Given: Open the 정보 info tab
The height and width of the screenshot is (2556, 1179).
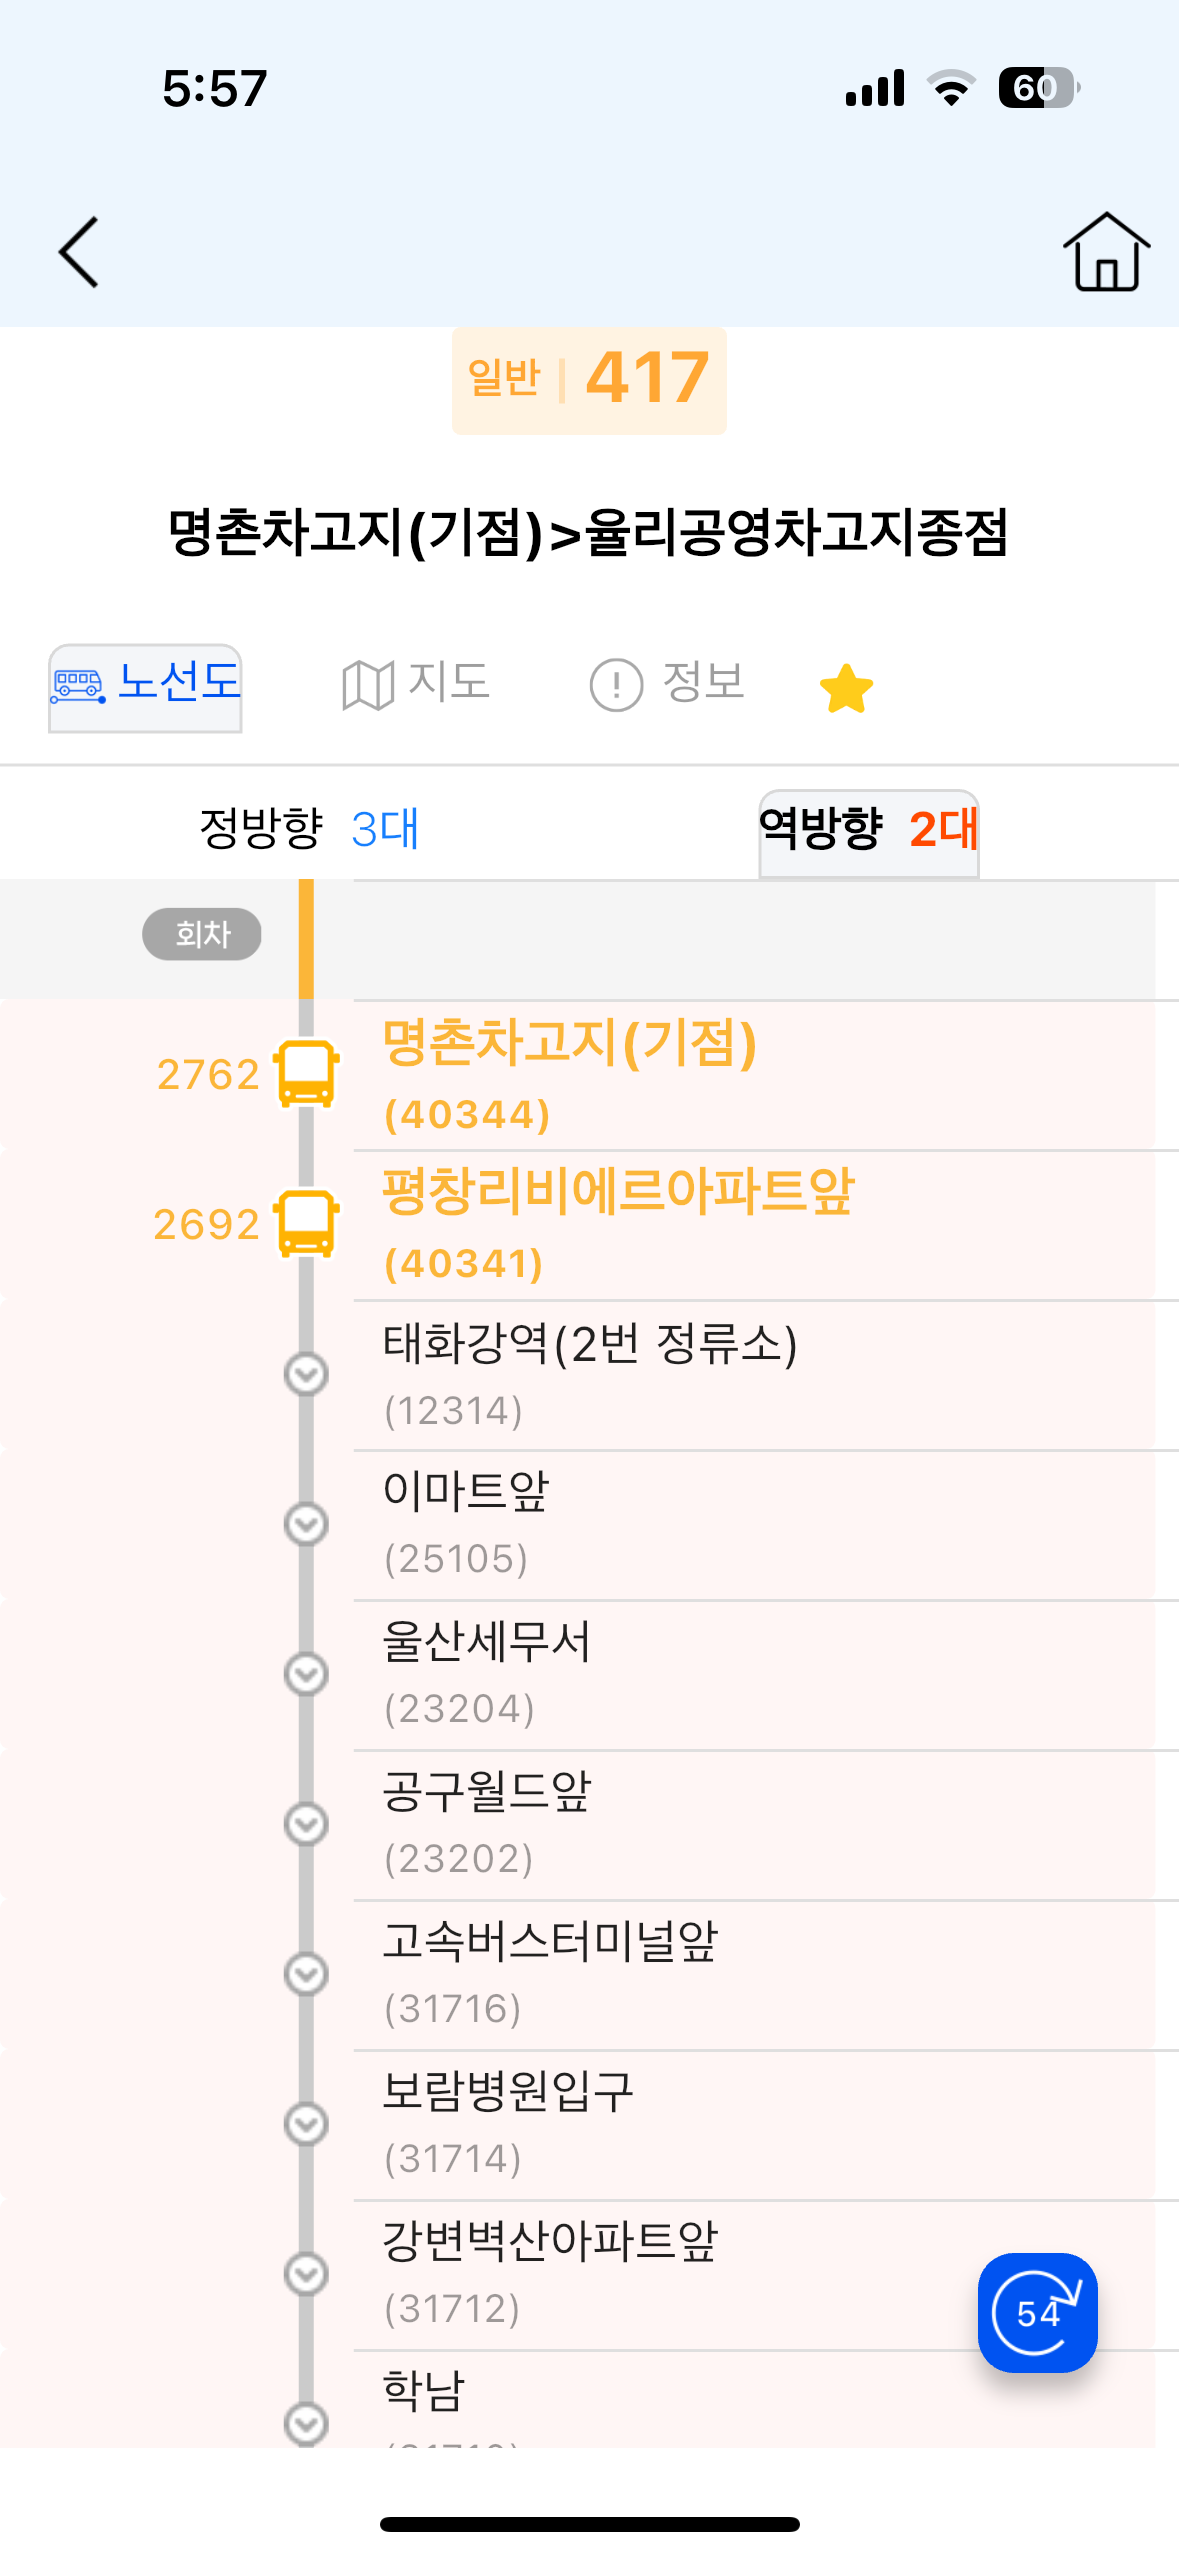Looking at the screenshot, I should point(668,684).
